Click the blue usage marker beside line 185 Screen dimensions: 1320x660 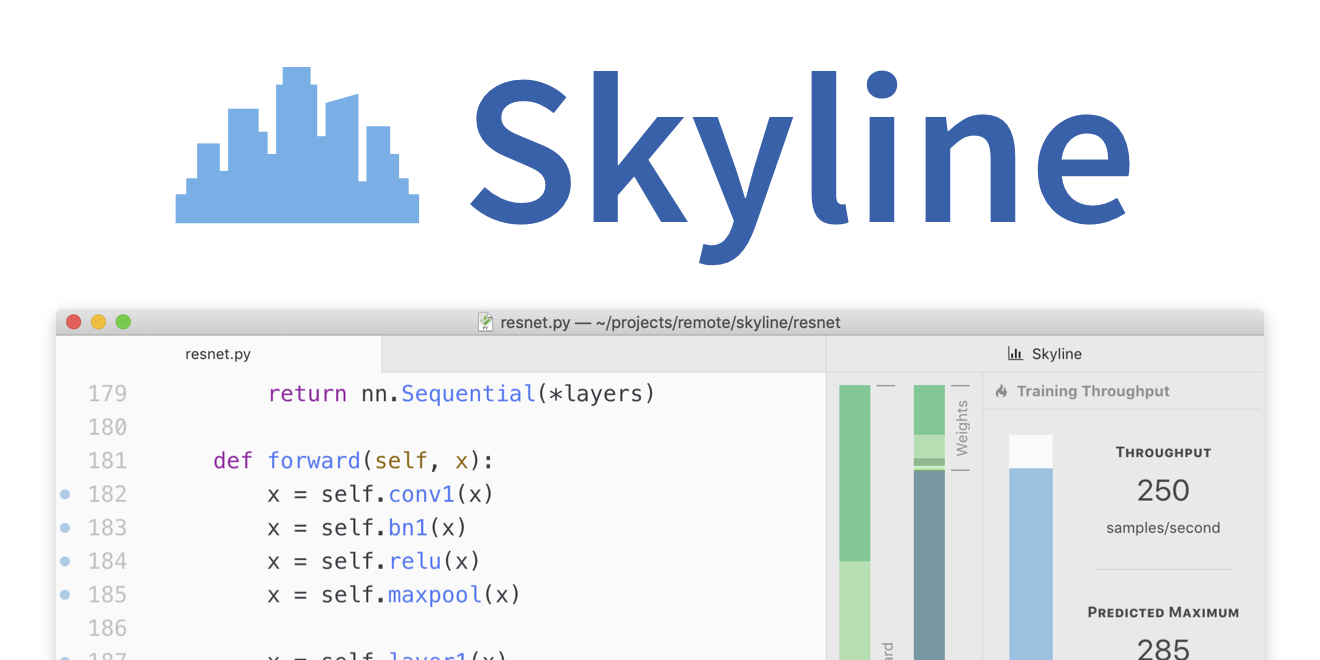point(64,594)
